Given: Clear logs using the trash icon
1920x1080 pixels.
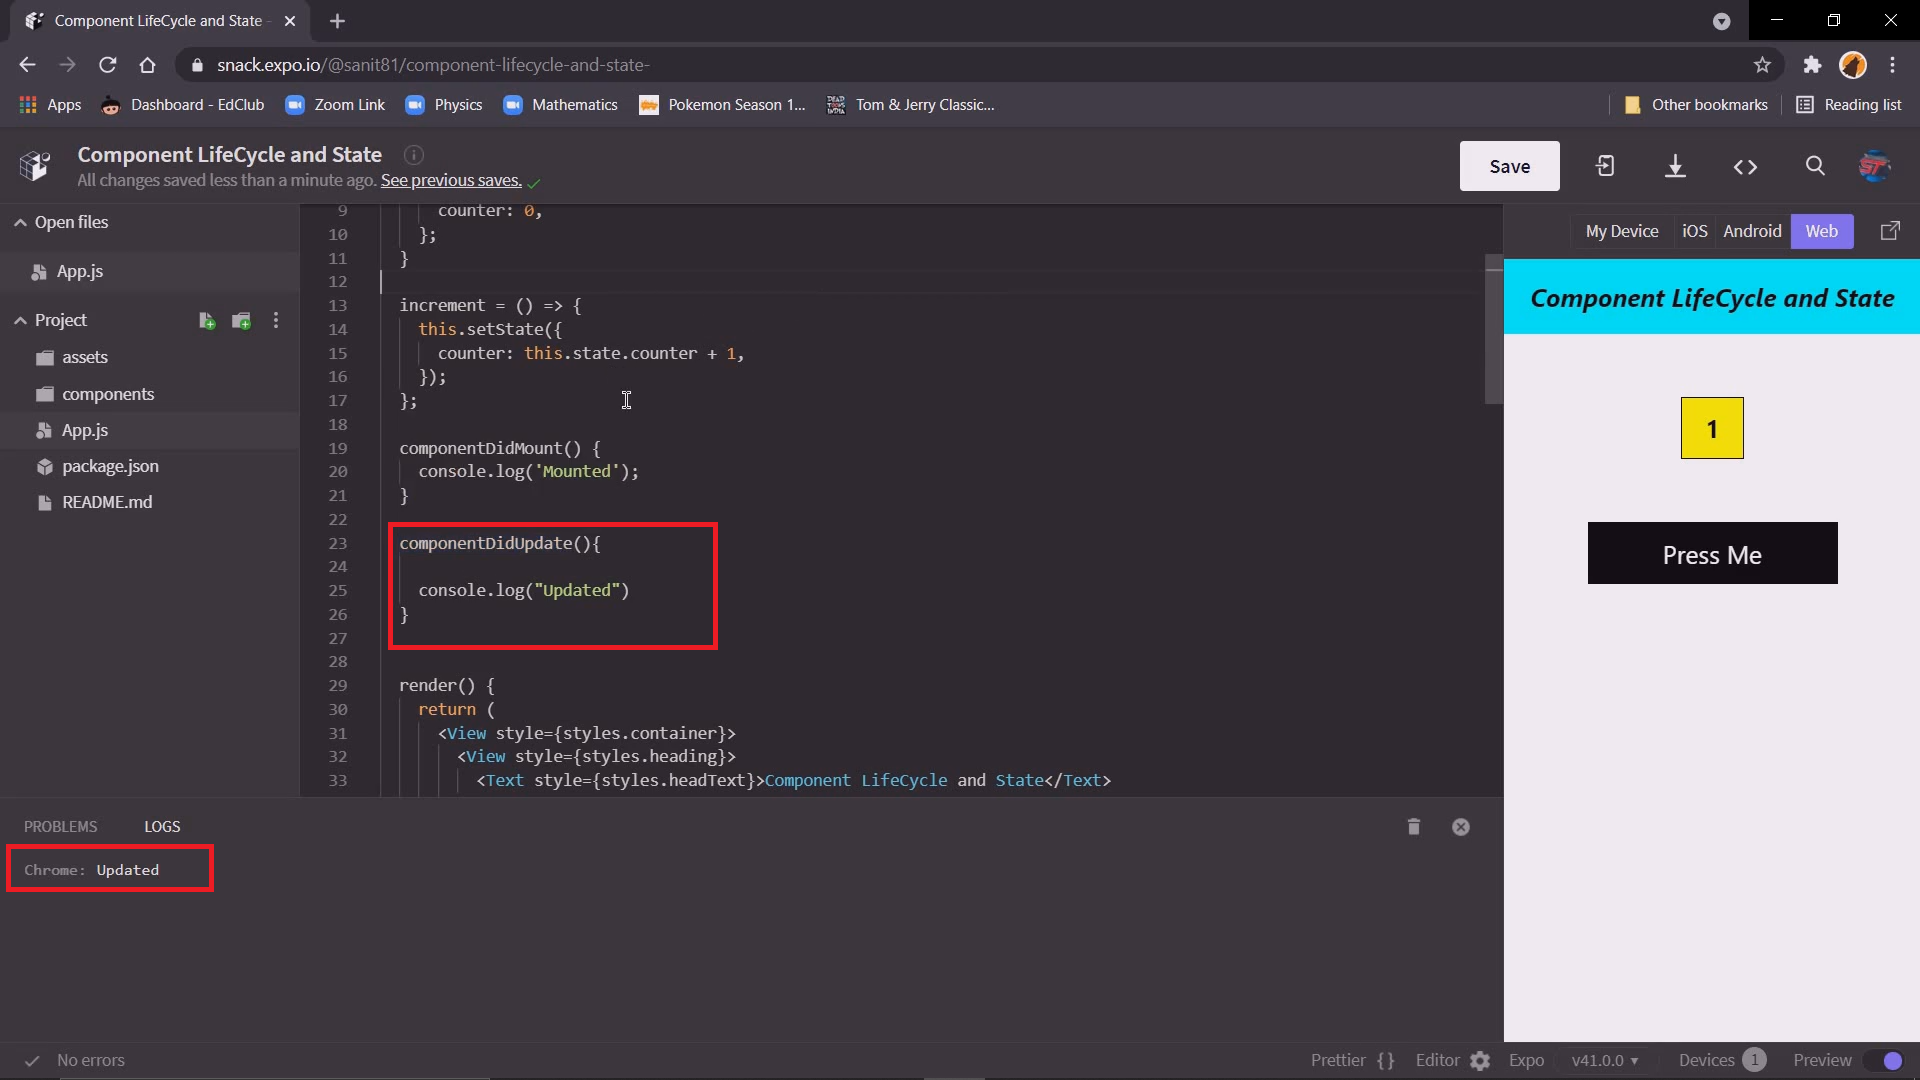Looking at the screenshot, I should (1413, 826).
